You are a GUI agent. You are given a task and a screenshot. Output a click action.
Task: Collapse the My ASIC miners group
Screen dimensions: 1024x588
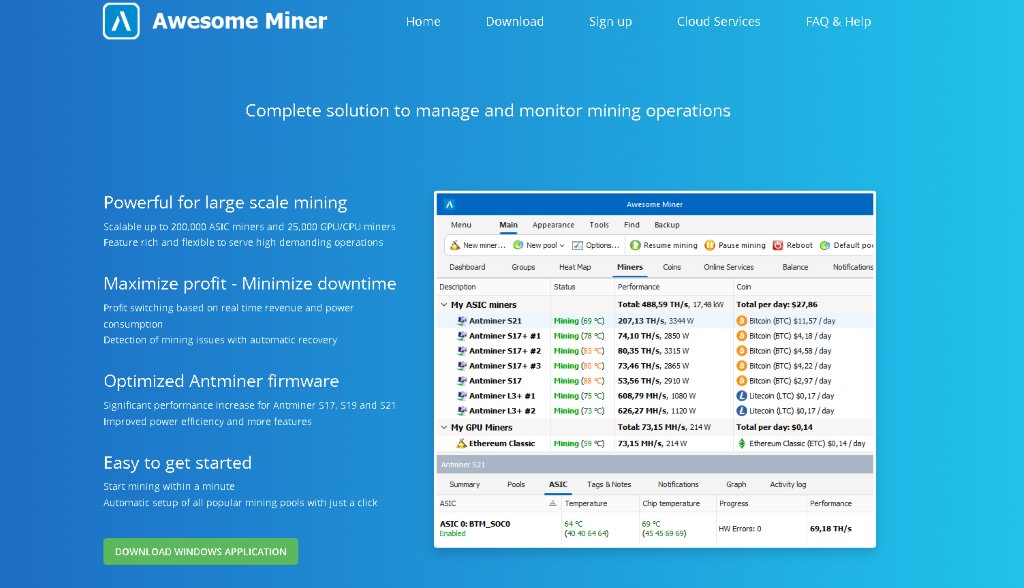tap(444, 304)
